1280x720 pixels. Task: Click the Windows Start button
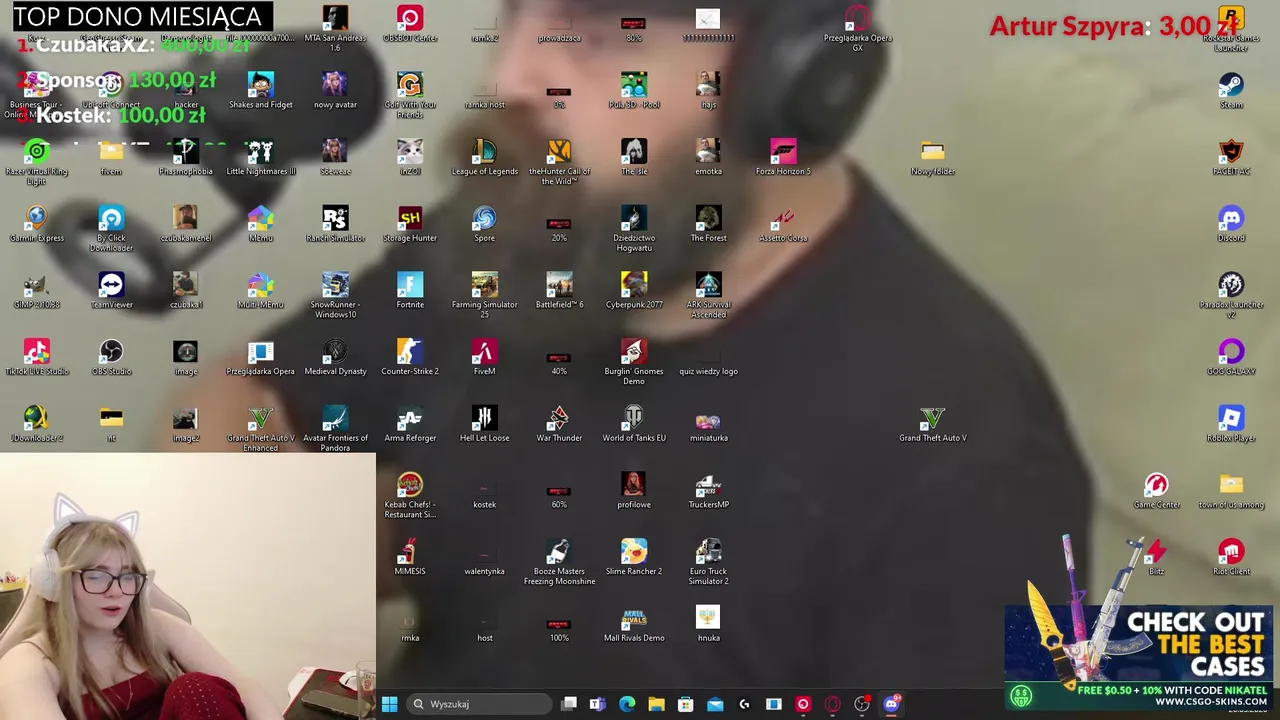(389, 704)
